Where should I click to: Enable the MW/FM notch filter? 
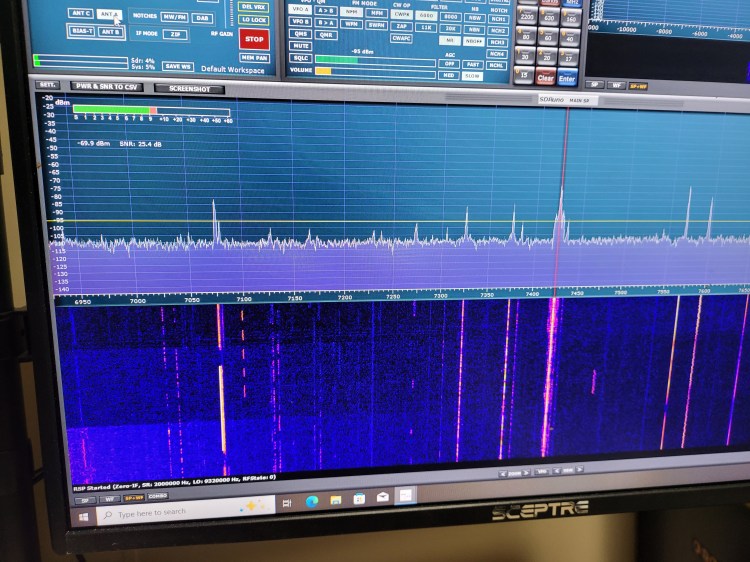pyautogui.click(x=174, y=17)
